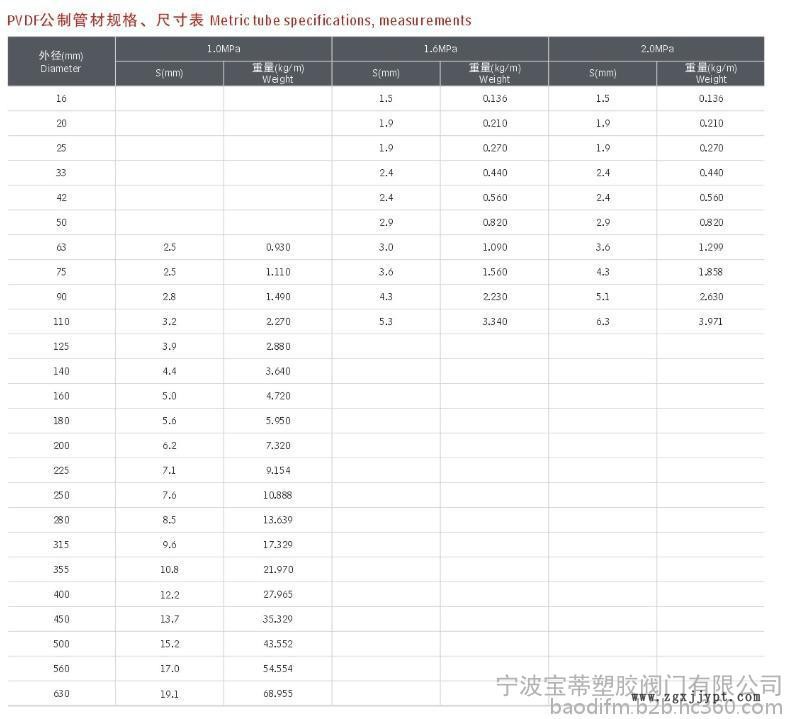Screen dimensions: 788x719
Task: Select the 2.0MPa column group header
Action: 656,48
